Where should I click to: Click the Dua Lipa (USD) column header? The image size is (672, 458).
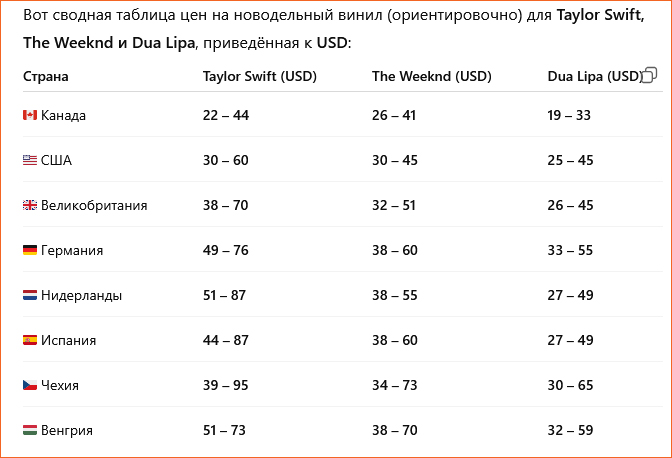(x=594, y=77)
